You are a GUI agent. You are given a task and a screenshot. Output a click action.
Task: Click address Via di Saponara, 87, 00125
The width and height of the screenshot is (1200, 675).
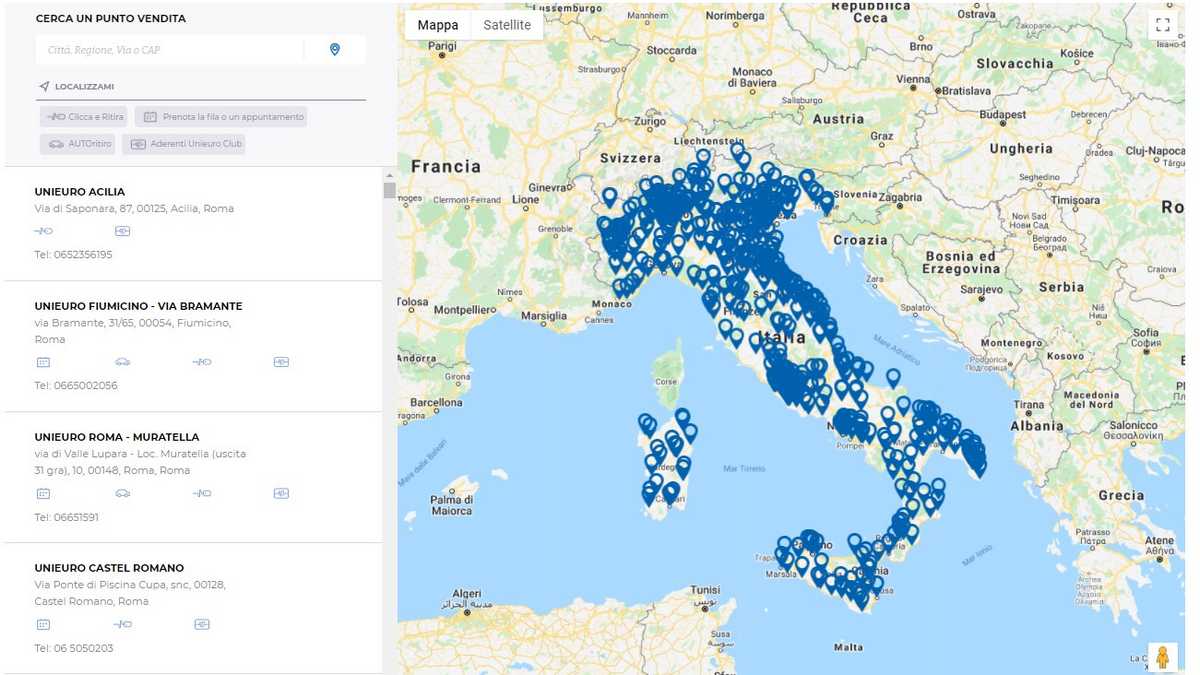point(134,209)
